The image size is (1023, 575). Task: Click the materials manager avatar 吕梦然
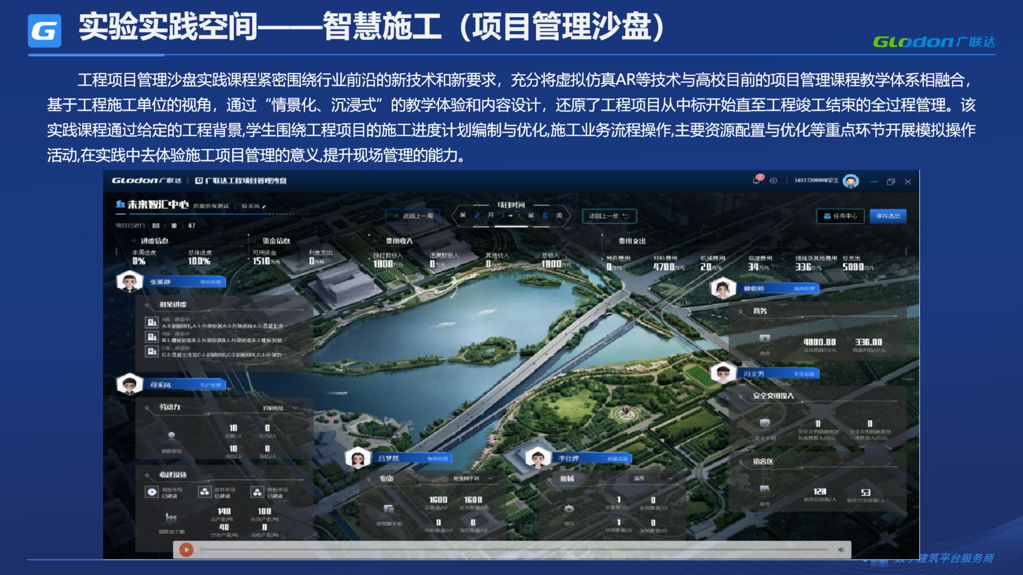click(x=357, y=458)
